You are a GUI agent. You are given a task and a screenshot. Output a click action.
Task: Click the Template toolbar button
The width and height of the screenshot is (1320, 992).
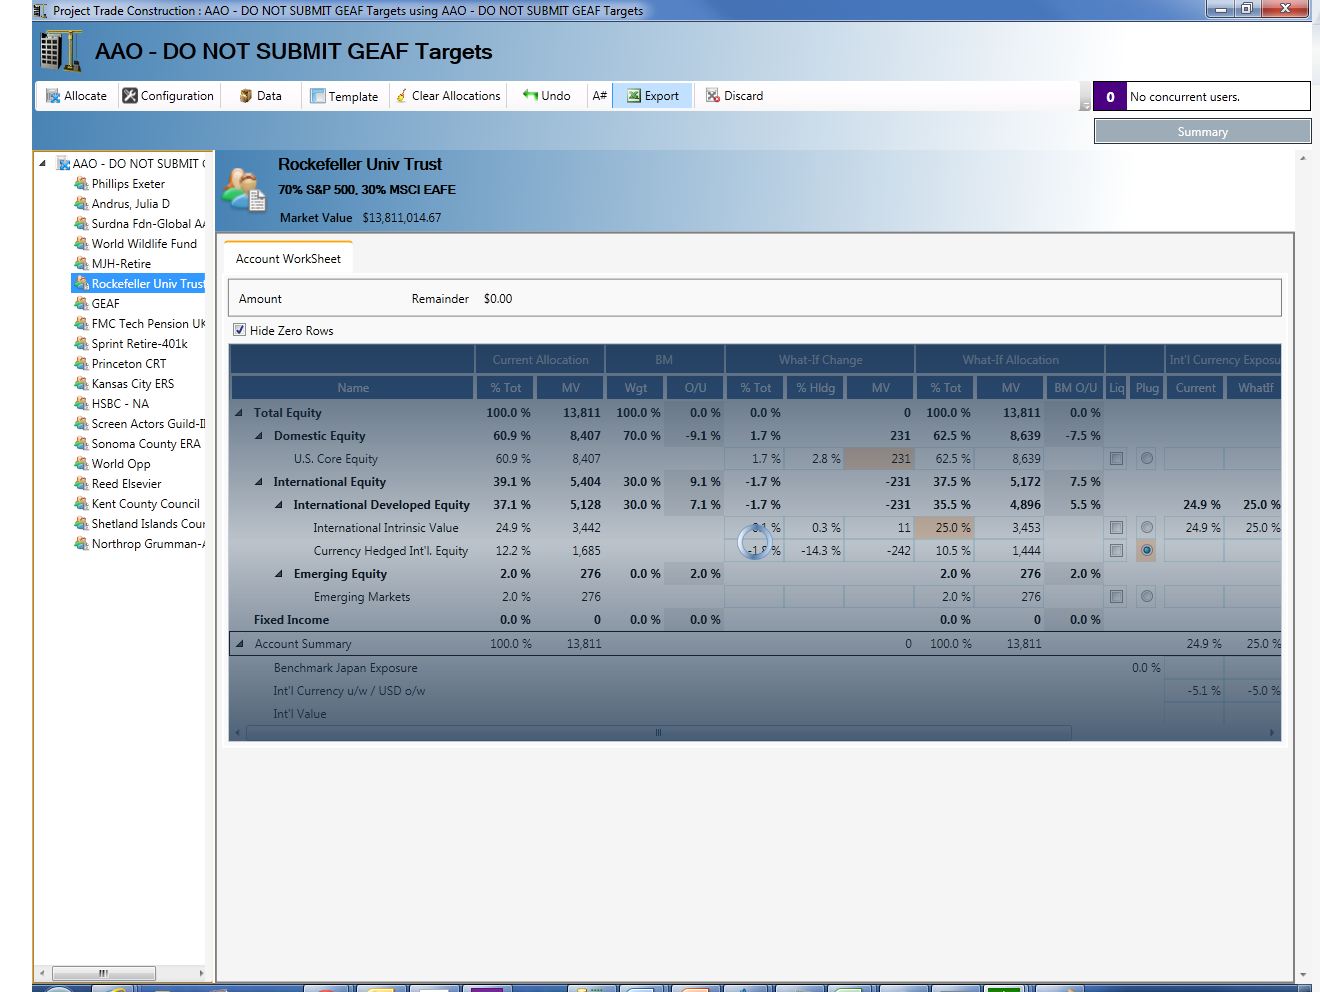[x=344, y=96]
